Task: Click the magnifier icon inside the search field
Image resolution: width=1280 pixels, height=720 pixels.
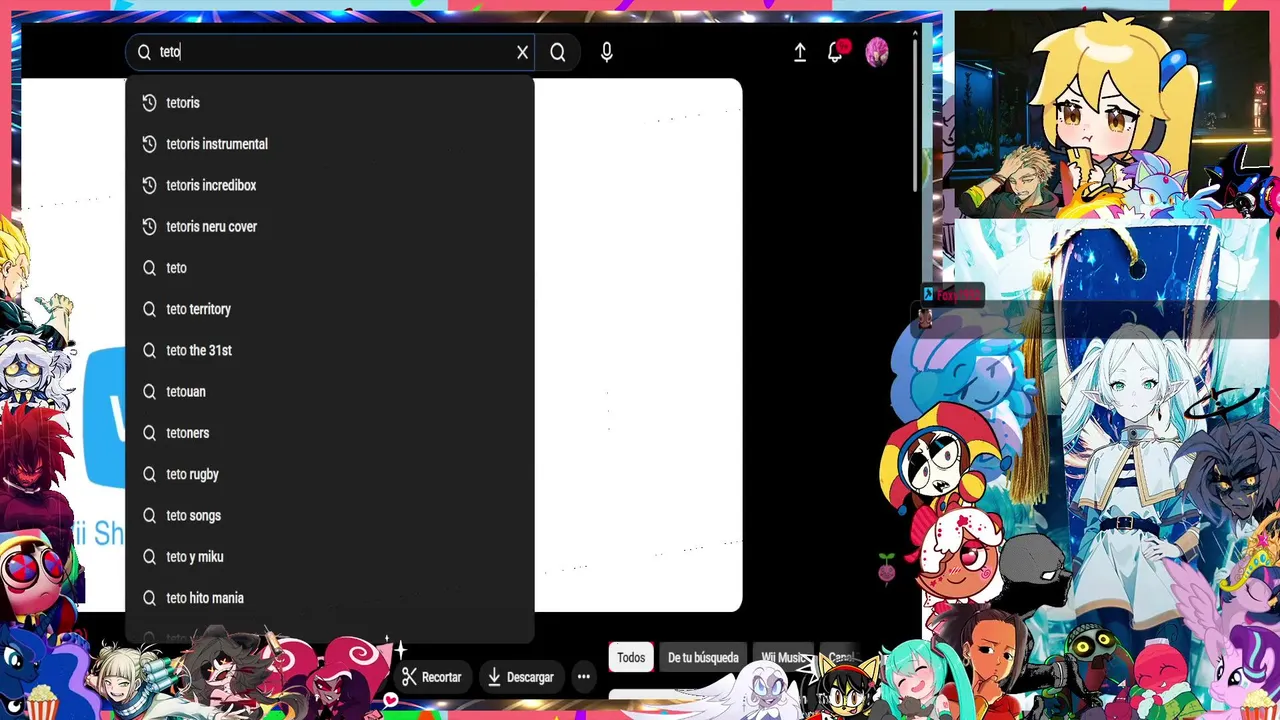Action: tap(144, 52)
